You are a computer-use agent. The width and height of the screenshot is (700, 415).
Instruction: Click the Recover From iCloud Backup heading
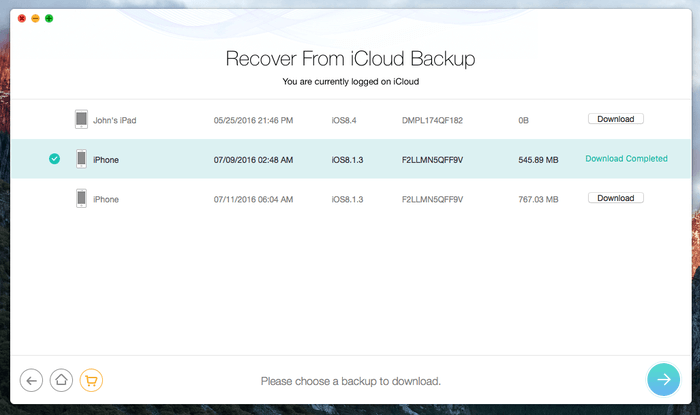tap(350, 59)
